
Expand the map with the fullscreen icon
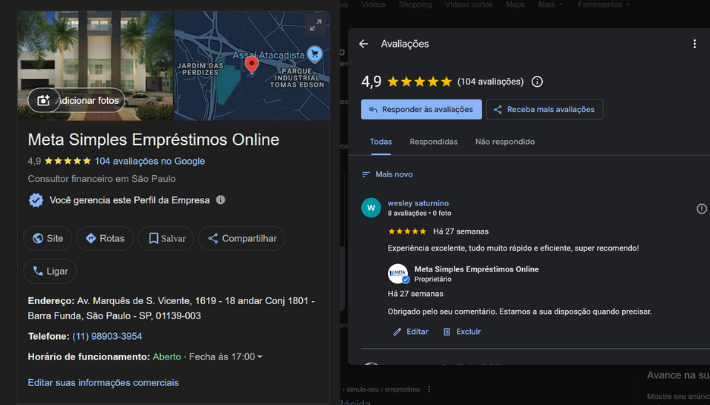[316, 25]
